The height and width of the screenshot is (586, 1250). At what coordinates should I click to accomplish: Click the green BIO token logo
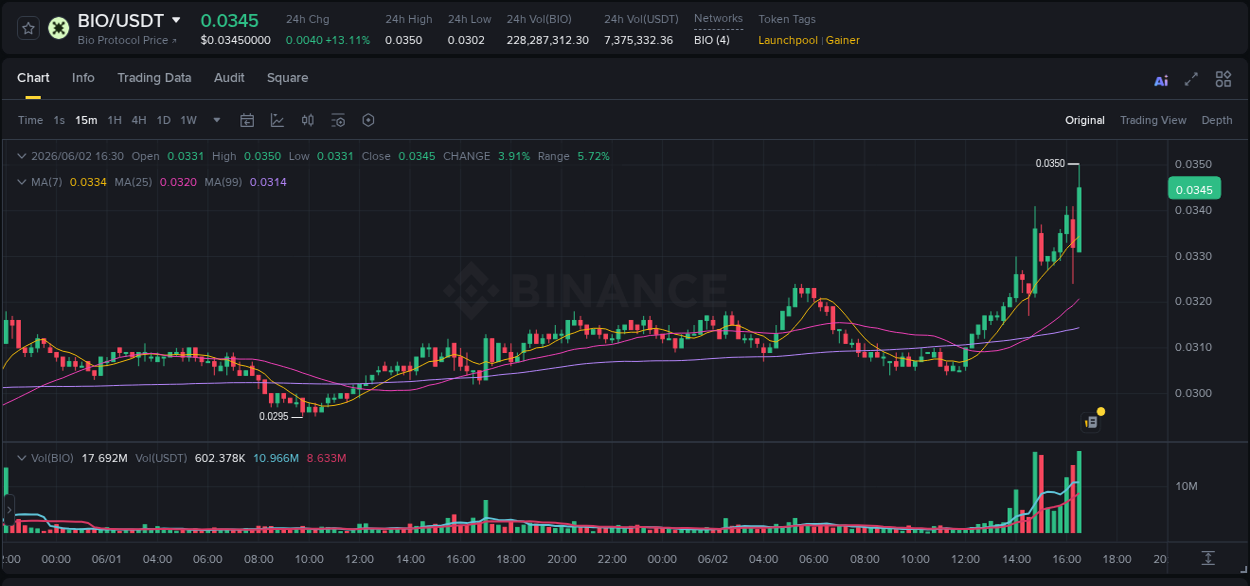[58, 28]
